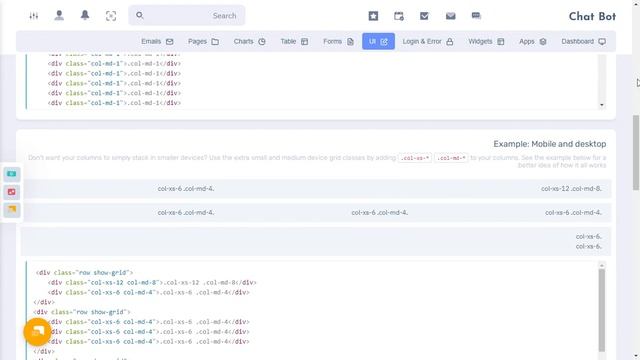Open the chat messages icon in header
Screen dimensions: 640x360
(x=476, y=16)
